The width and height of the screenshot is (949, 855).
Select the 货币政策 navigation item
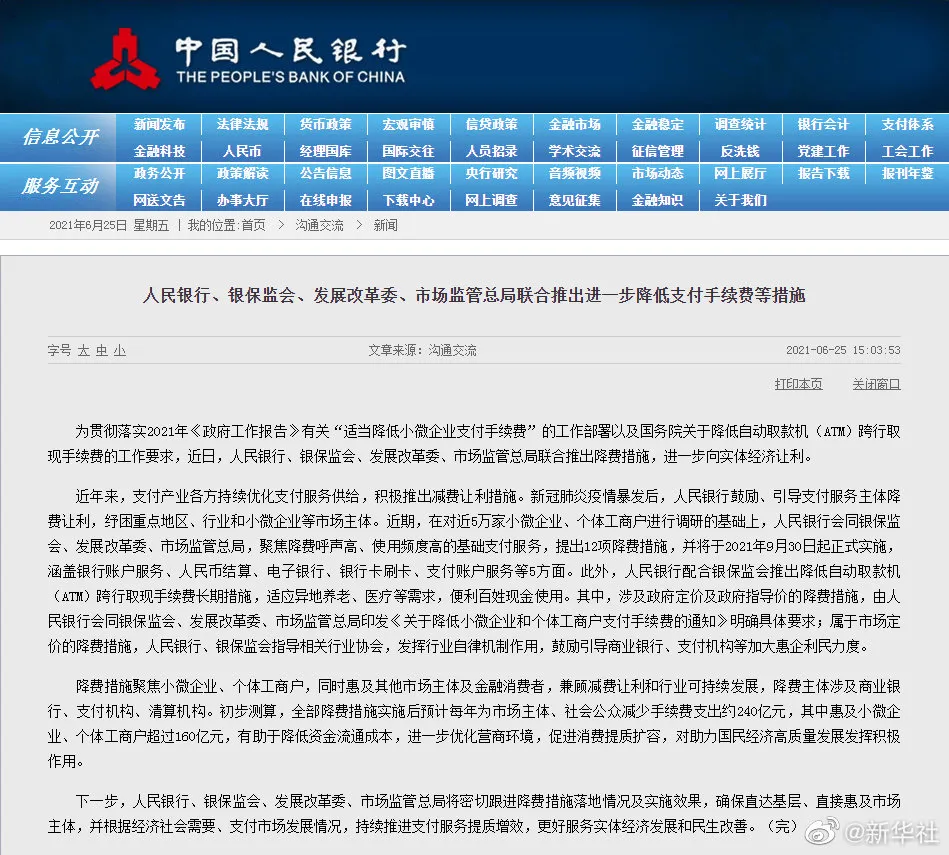tap(325, 124)
